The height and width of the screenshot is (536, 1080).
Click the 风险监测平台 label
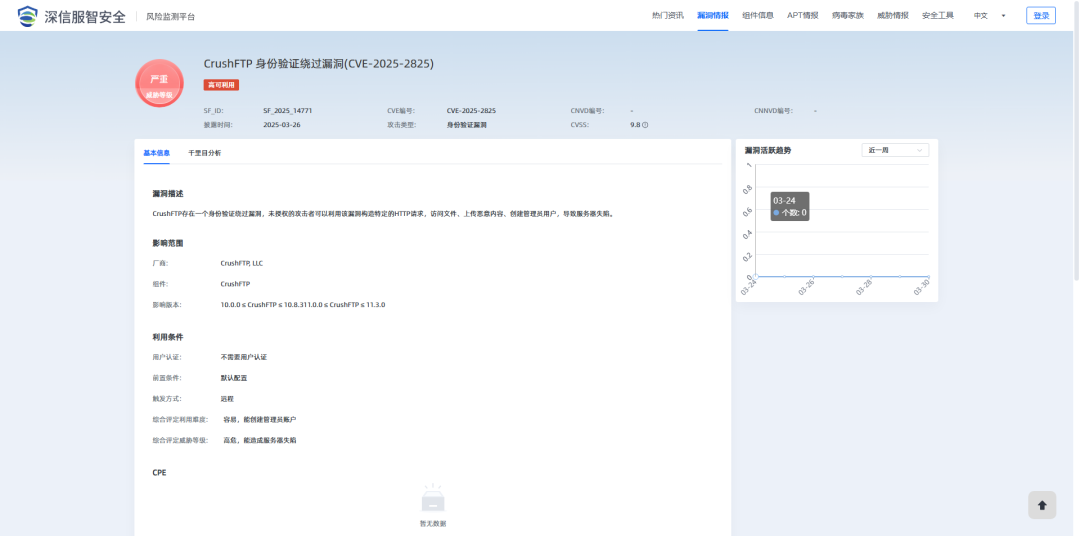(x=170, y=17)
